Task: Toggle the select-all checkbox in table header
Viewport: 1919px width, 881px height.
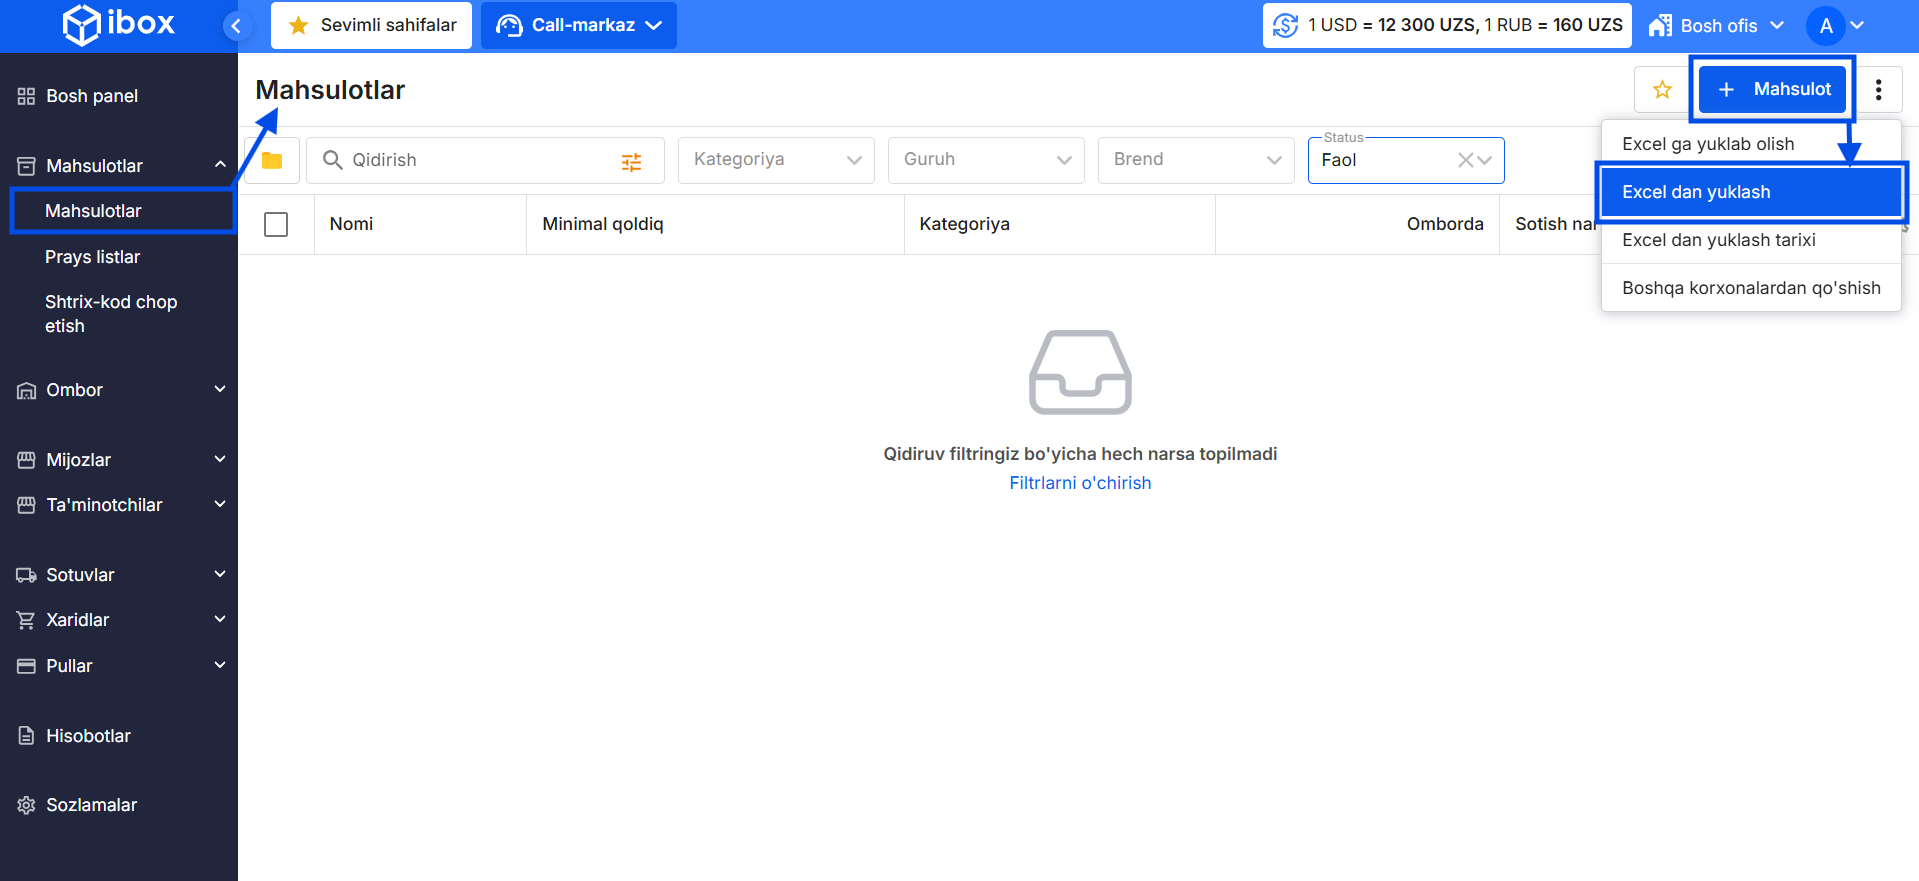Action: [x=276, y=224]
